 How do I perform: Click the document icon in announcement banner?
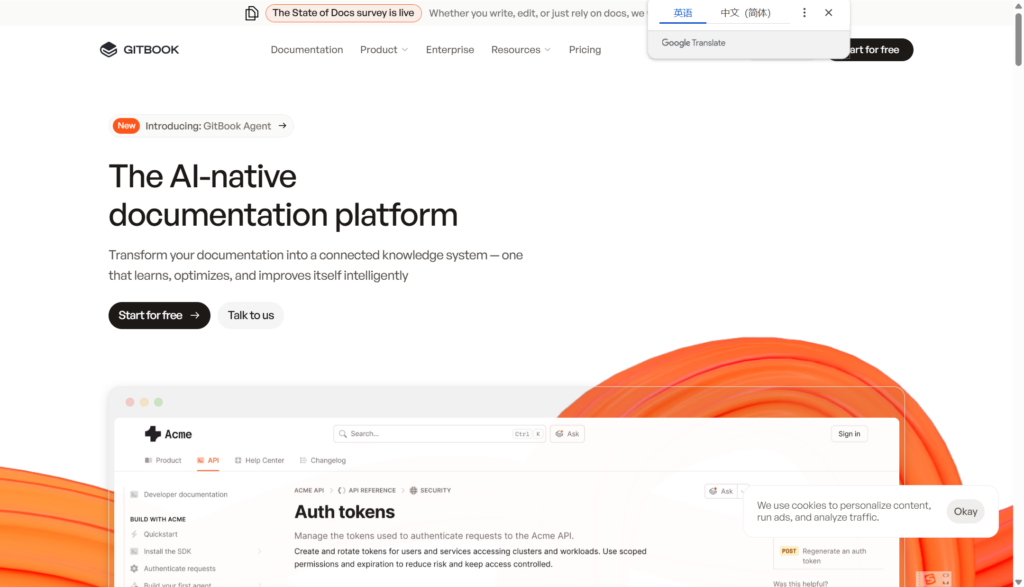pos(252,13)
